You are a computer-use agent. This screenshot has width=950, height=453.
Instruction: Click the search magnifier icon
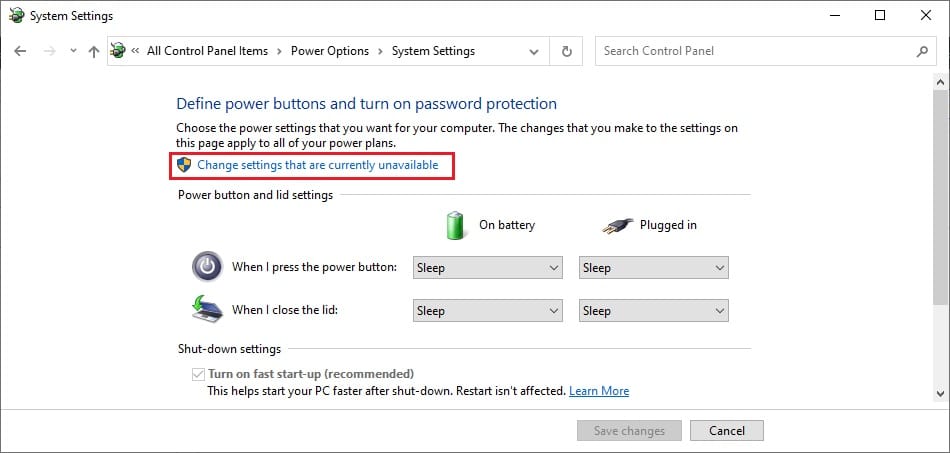click(922, 51)
